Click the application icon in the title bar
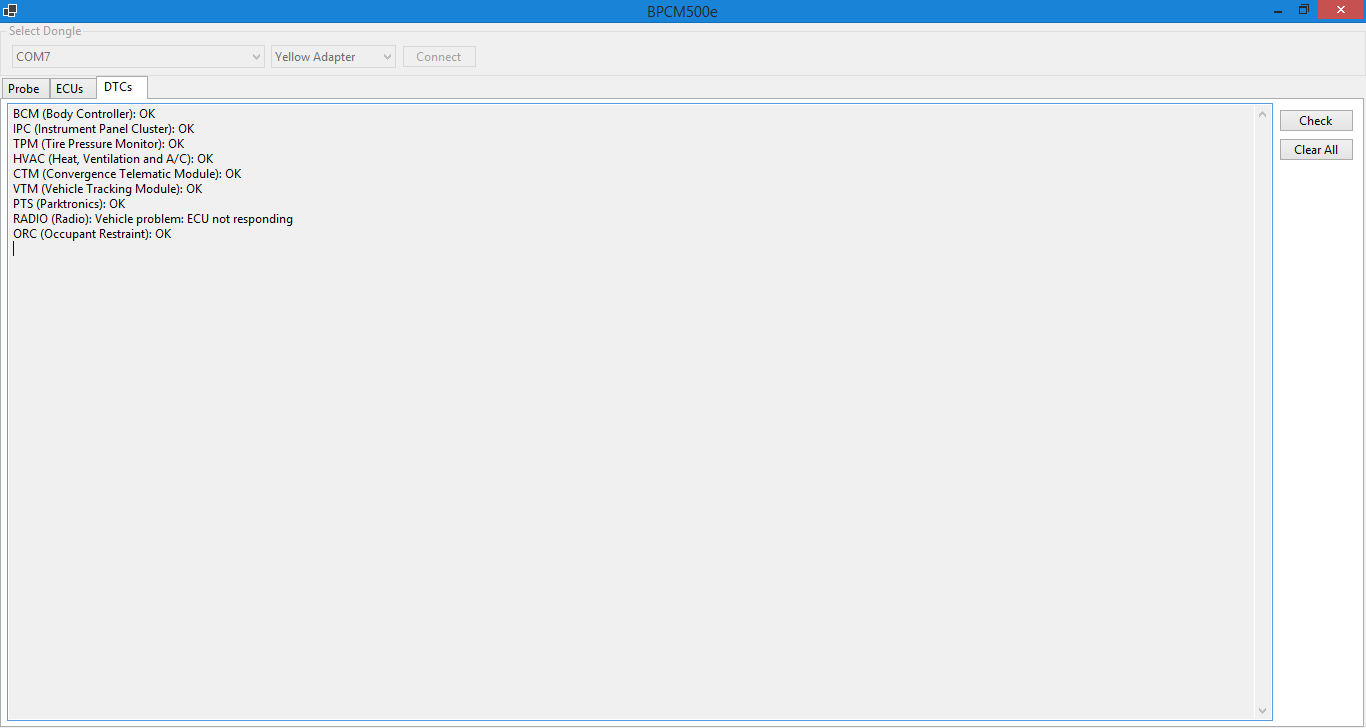 click(x=10, y=11)
